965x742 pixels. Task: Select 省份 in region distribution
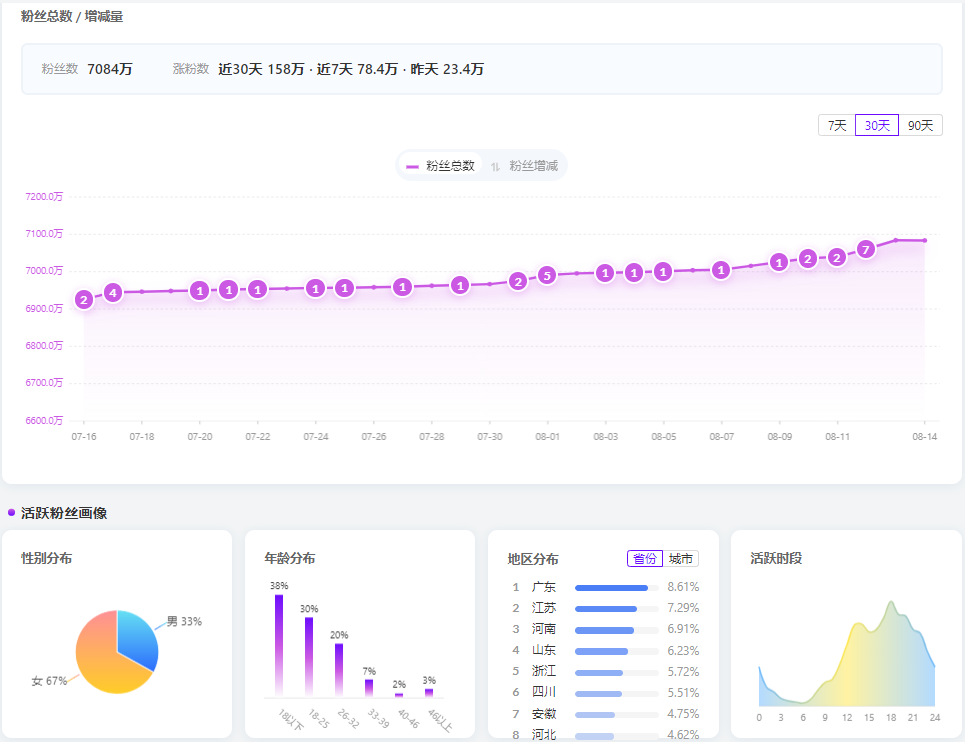645,559
